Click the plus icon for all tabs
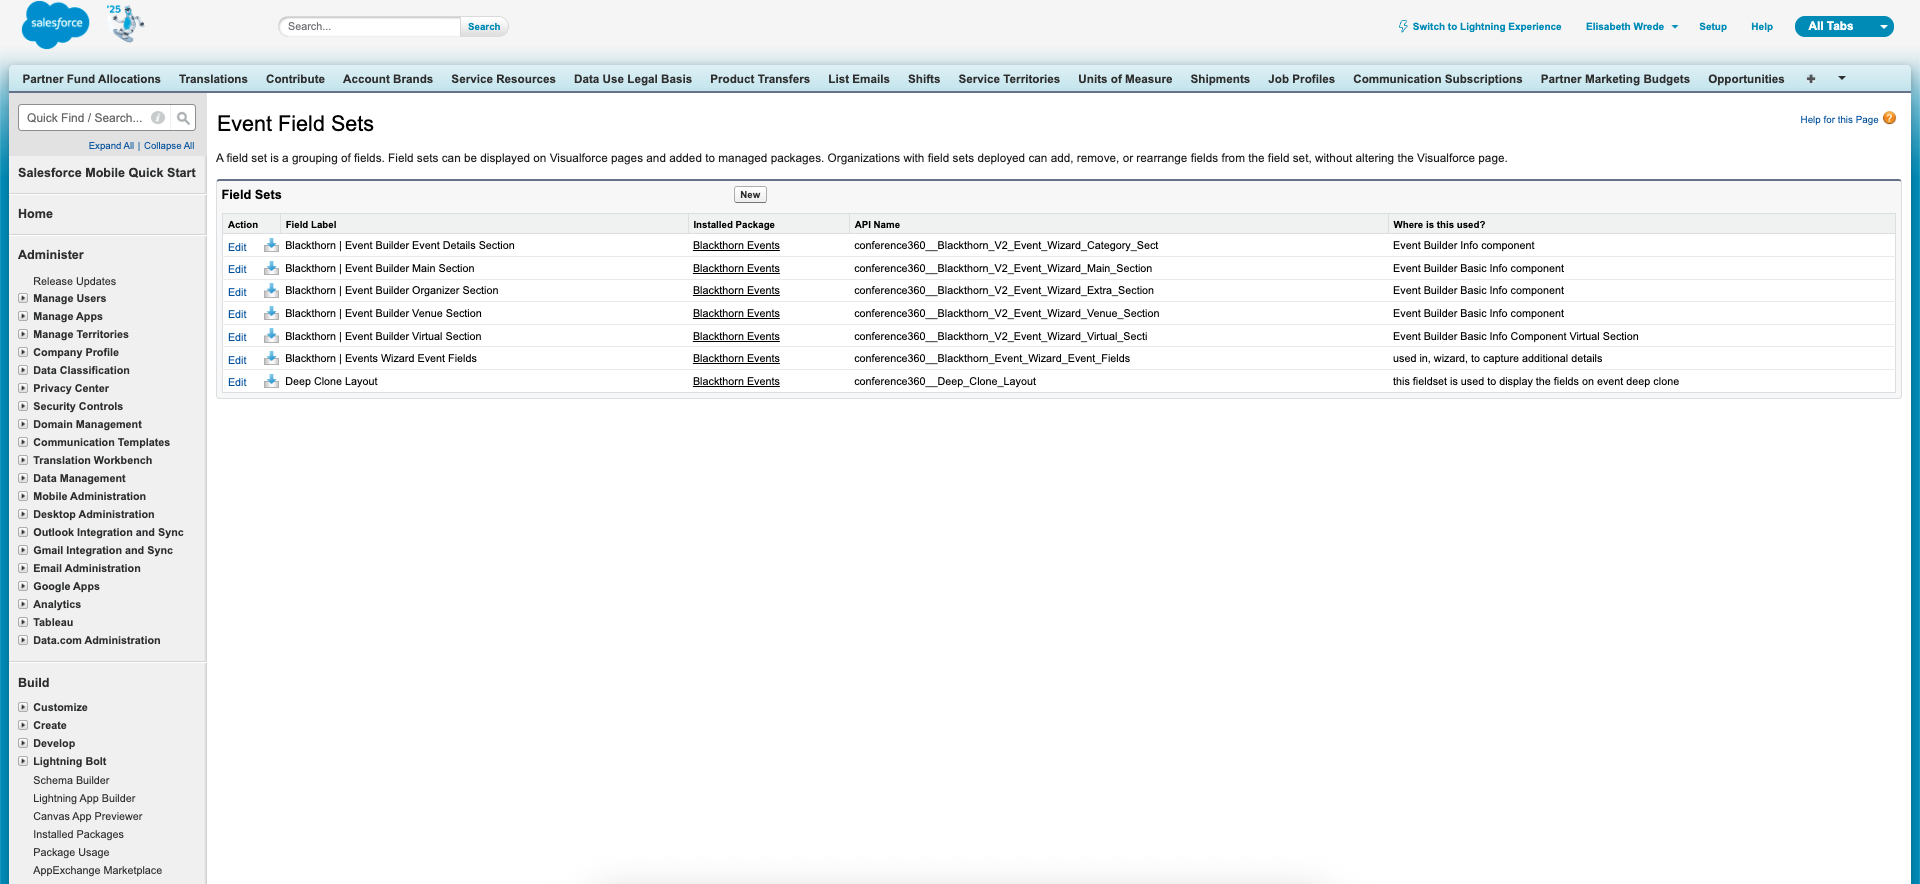 pos(1811,79)
